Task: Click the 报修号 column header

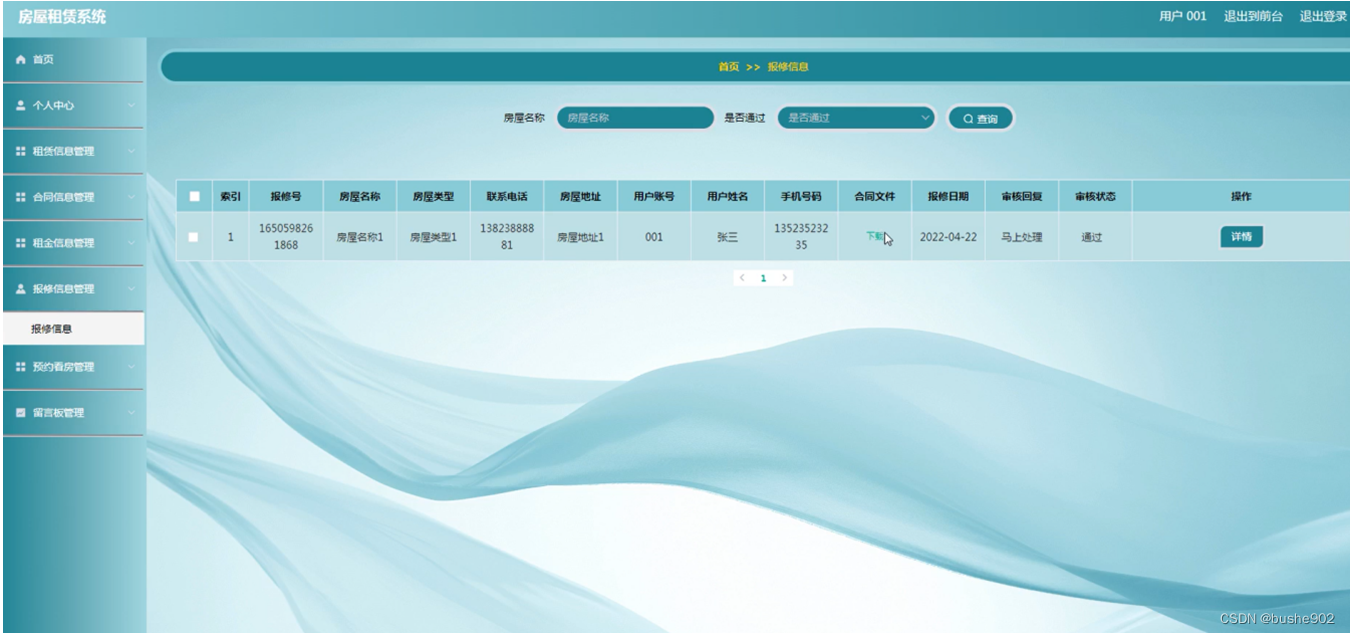Action: 286,197
